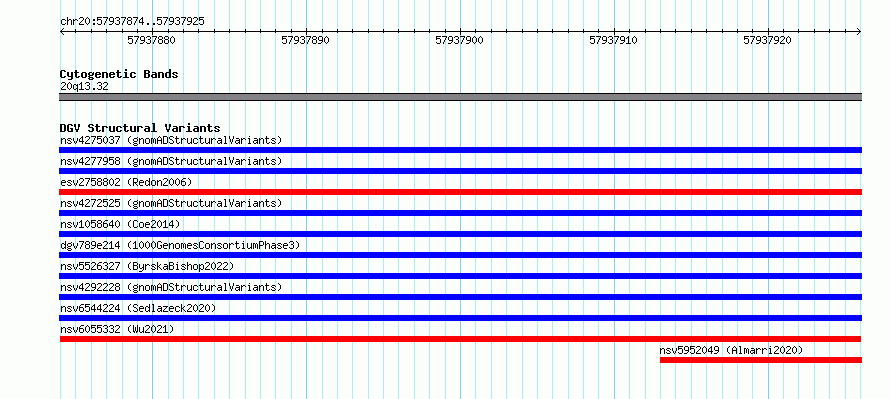Click ruler position 57937910

tap(614, 40)
